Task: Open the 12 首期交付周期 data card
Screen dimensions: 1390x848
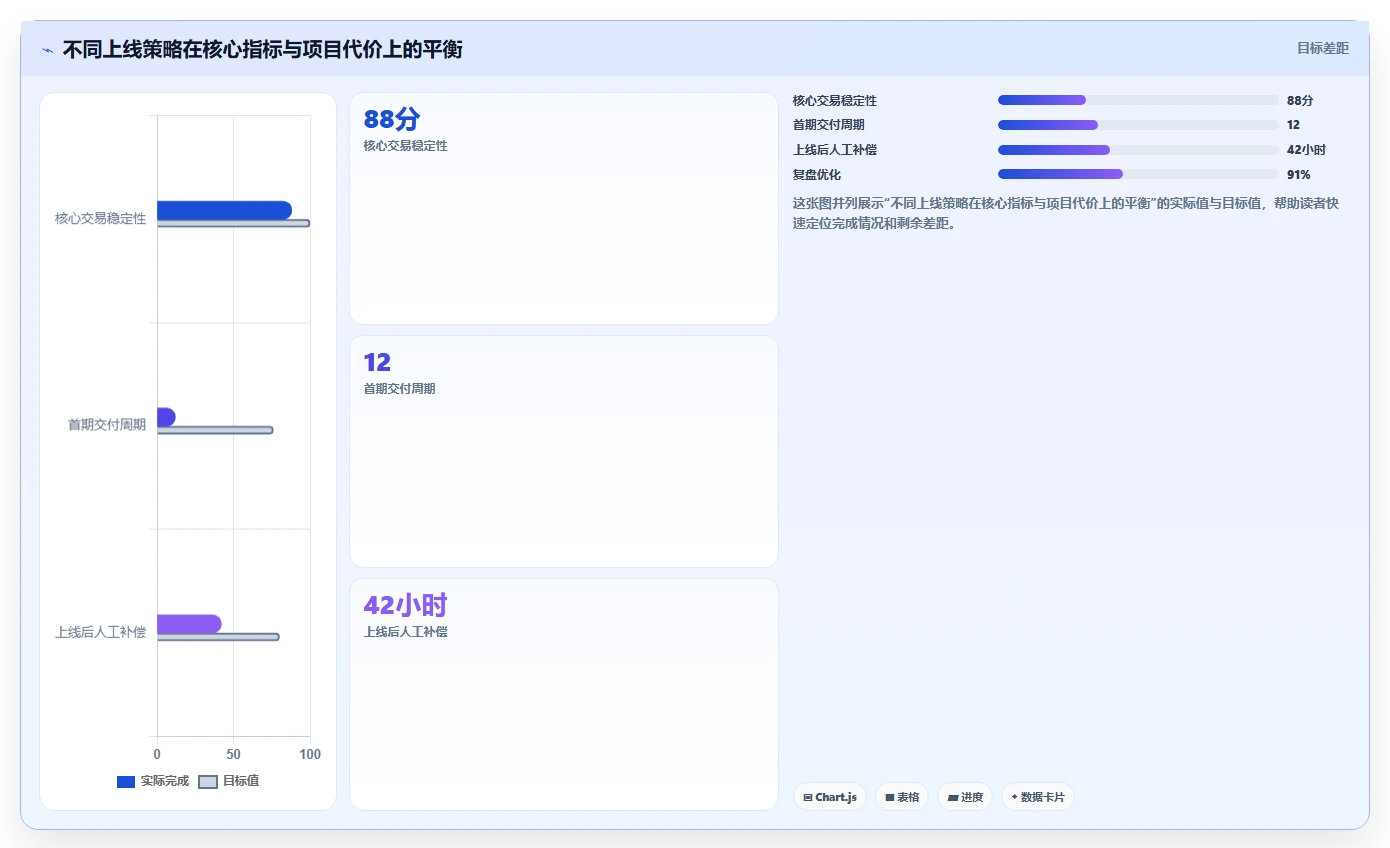Action: coord(564,451)
